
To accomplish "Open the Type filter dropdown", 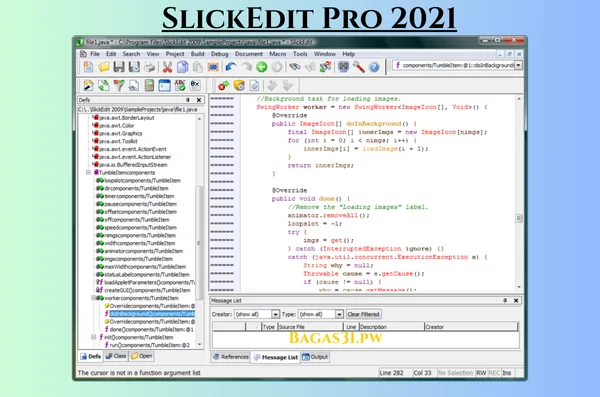I will pyautogui.click(x=339, y=314).
